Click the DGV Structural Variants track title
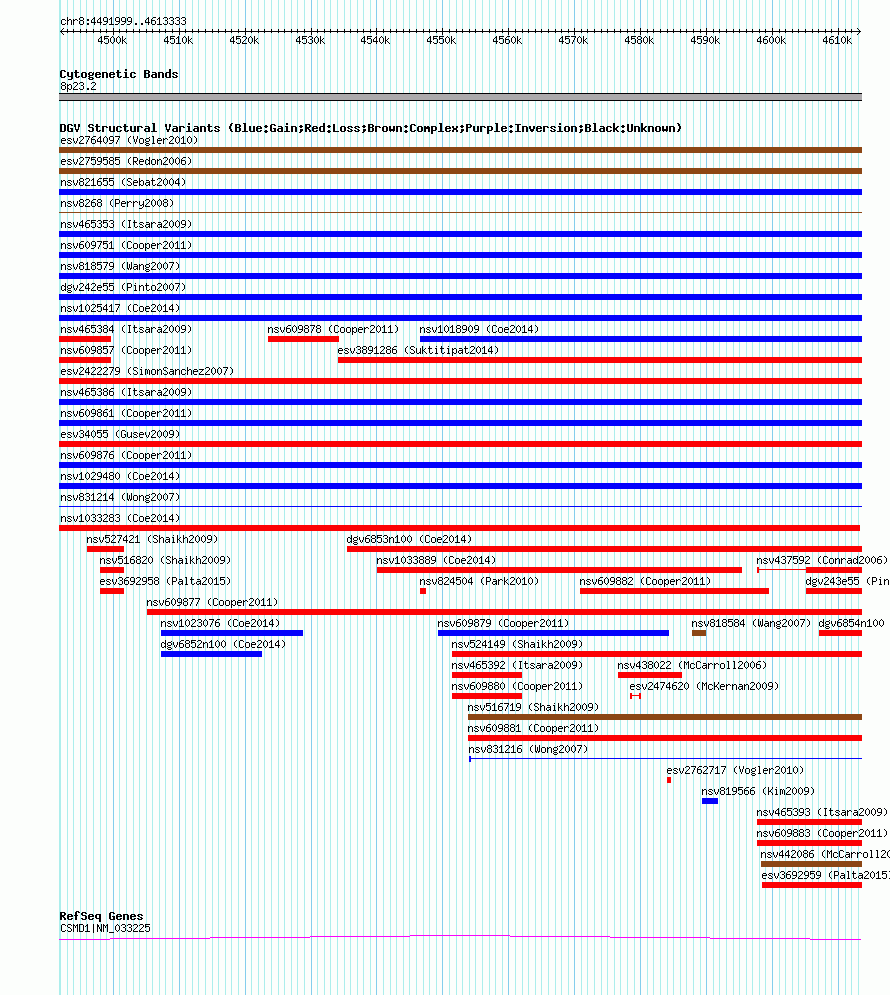 pos(370,128)
